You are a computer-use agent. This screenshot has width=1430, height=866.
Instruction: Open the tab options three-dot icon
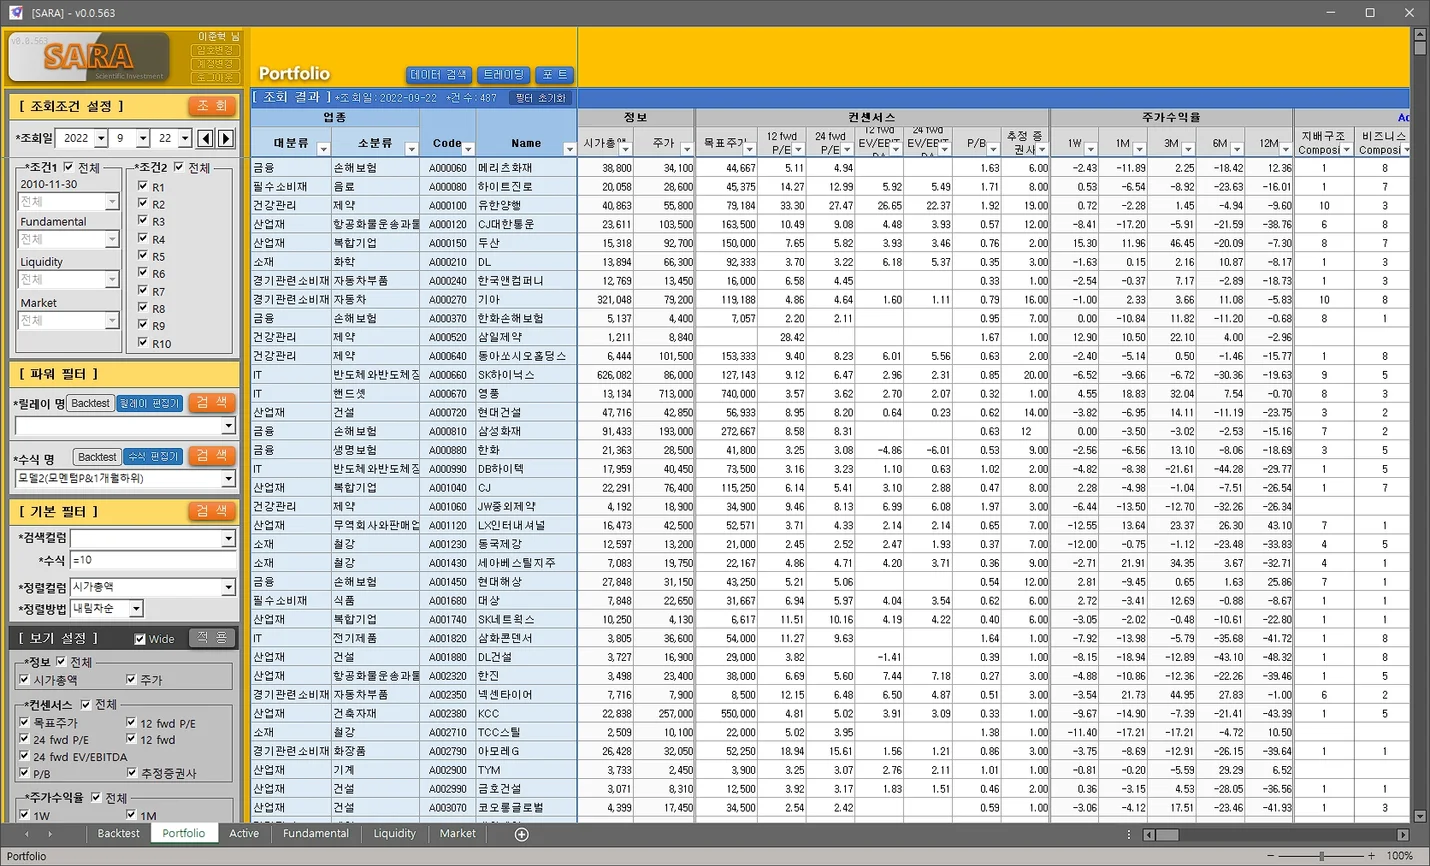pyautogui.click(x=1129, y=834)
